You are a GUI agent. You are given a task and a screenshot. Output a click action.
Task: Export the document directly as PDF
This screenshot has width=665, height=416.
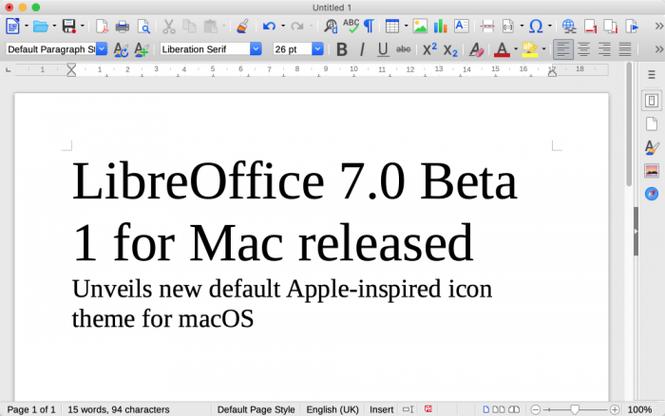(102, 26)
